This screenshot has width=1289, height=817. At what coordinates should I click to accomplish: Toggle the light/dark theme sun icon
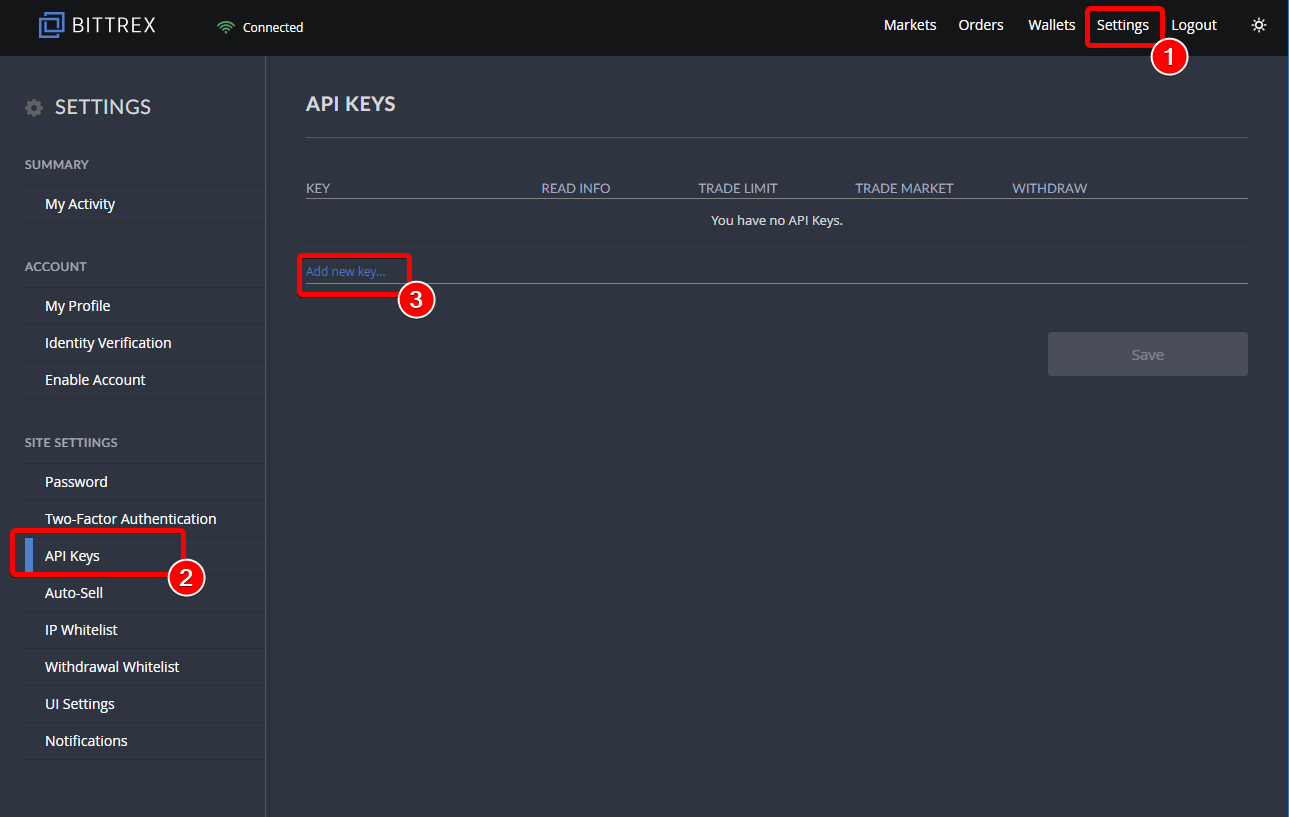pos(1259,25)
